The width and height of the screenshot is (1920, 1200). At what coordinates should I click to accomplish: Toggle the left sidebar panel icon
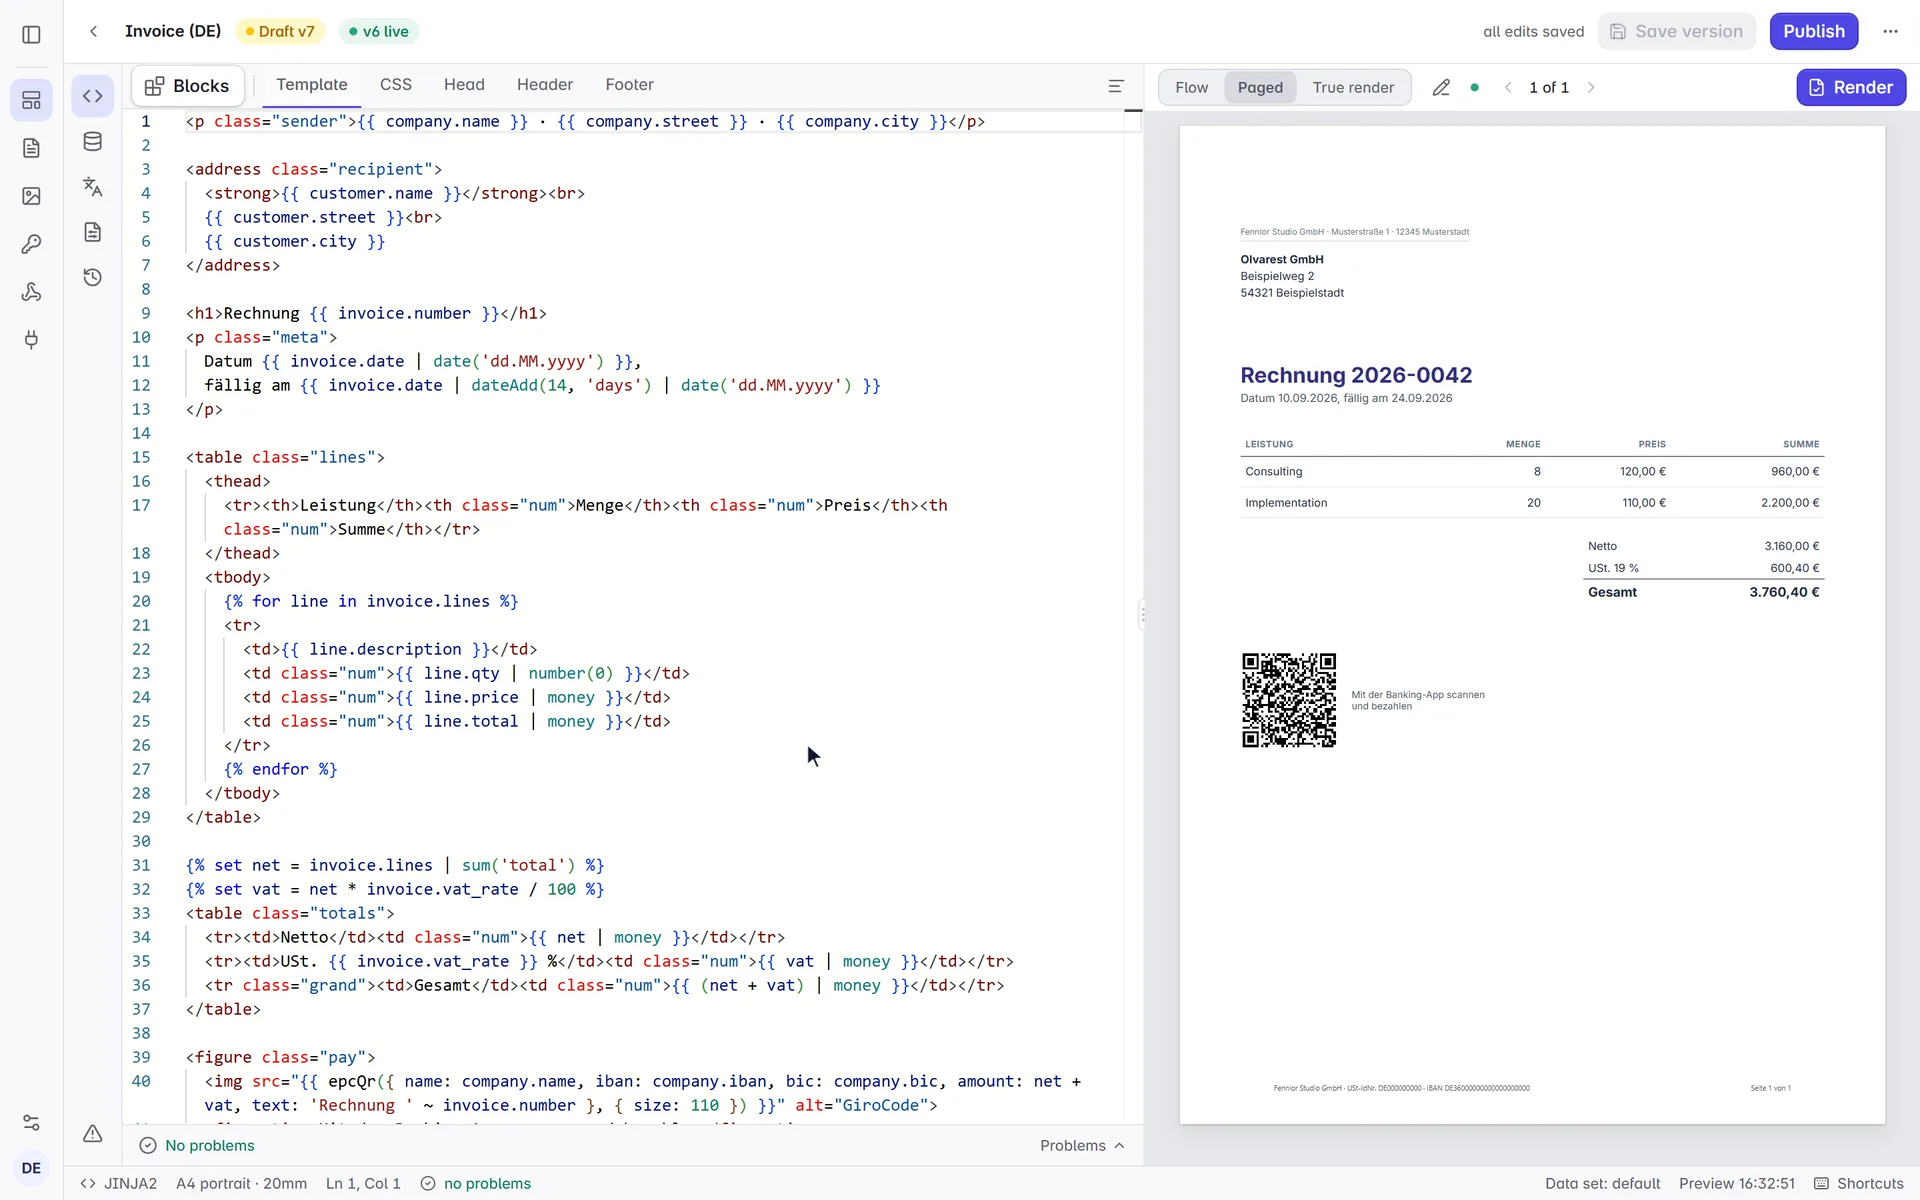[31, 34]
